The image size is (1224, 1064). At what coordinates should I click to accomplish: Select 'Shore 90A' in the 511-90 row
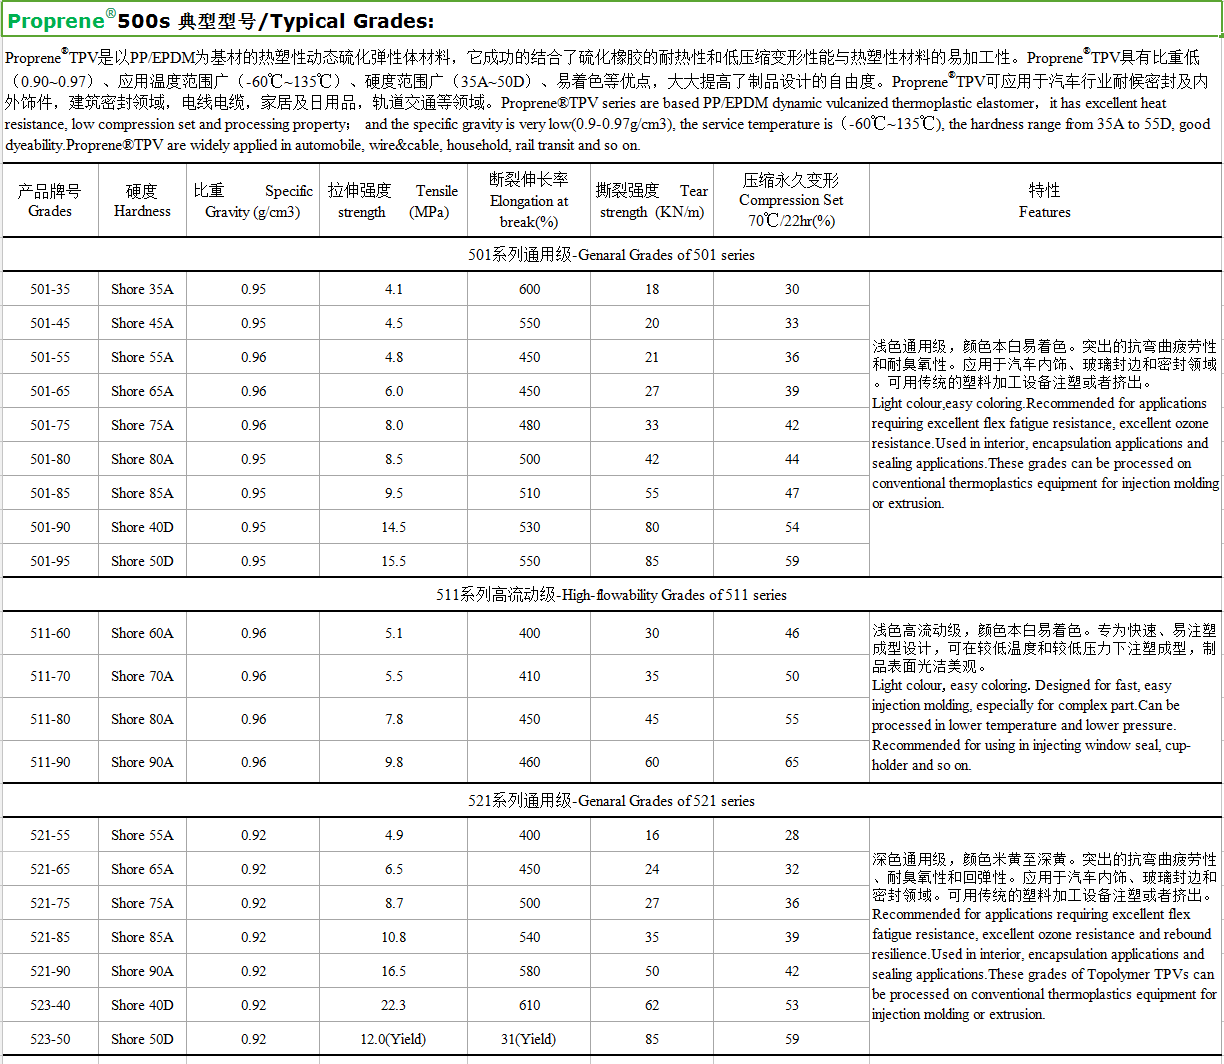(142, 762)
